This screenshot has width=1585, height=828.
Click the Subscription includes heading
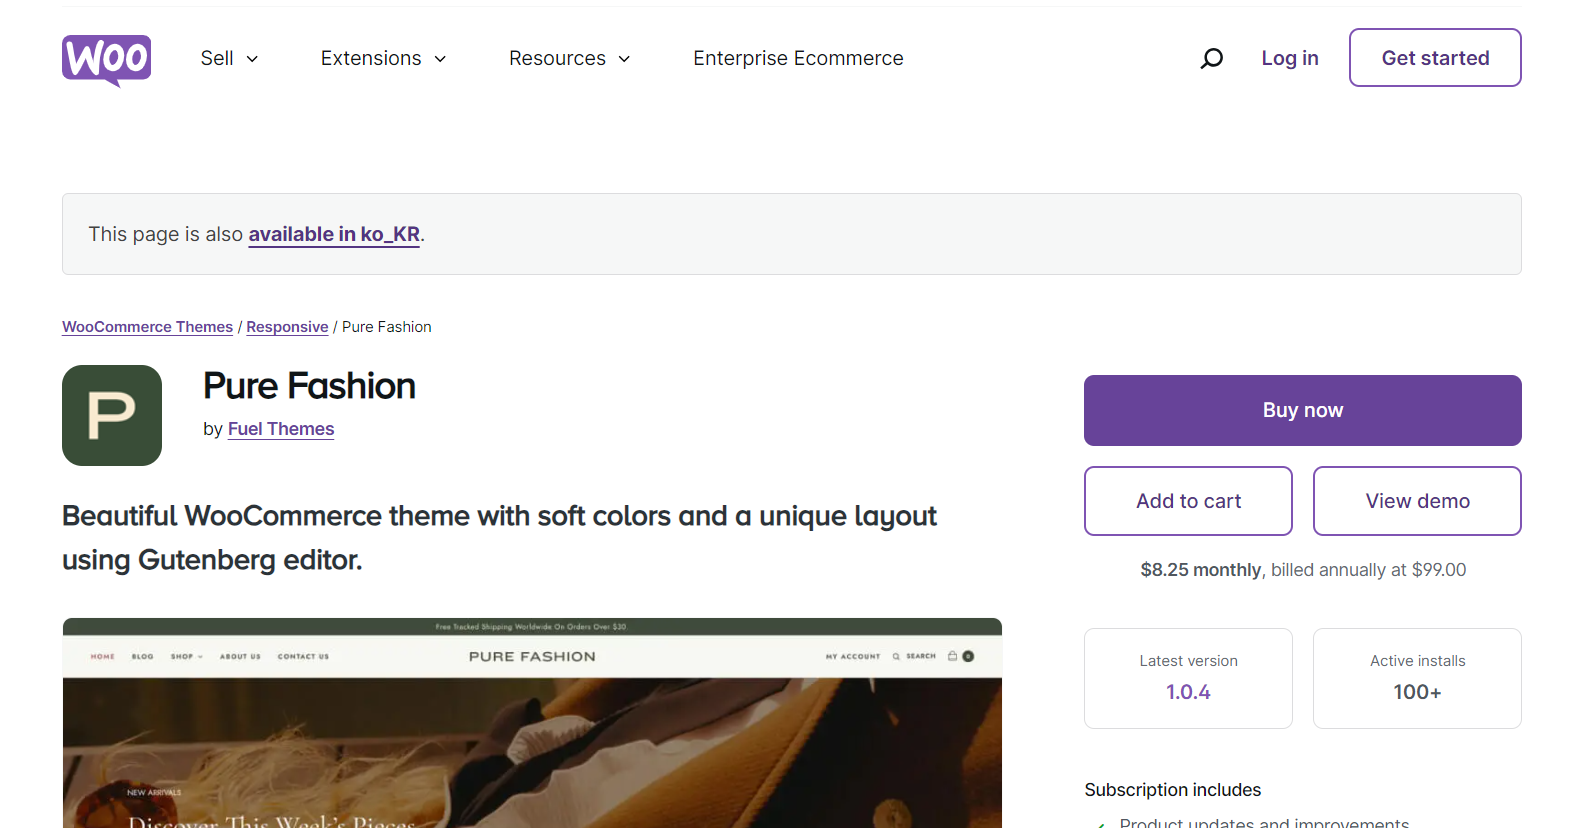[1173, 790]
